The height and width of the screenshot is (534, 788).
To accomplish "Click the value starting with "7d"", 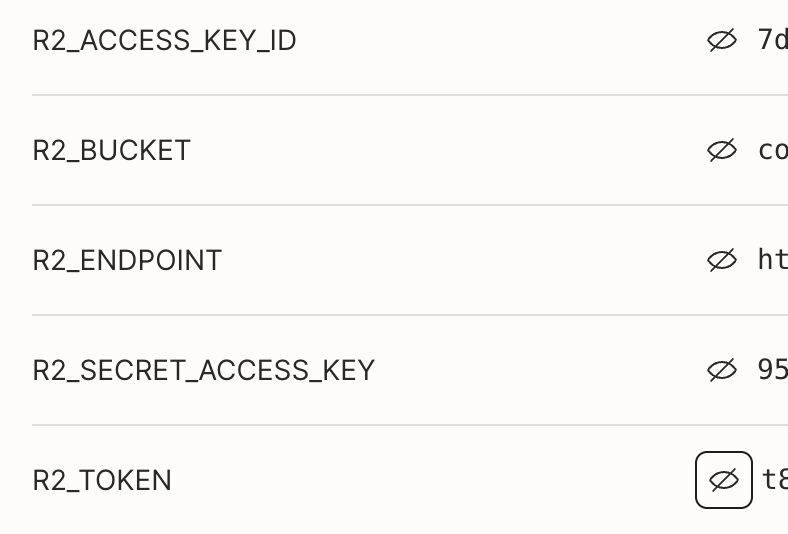I will (773, 40).
